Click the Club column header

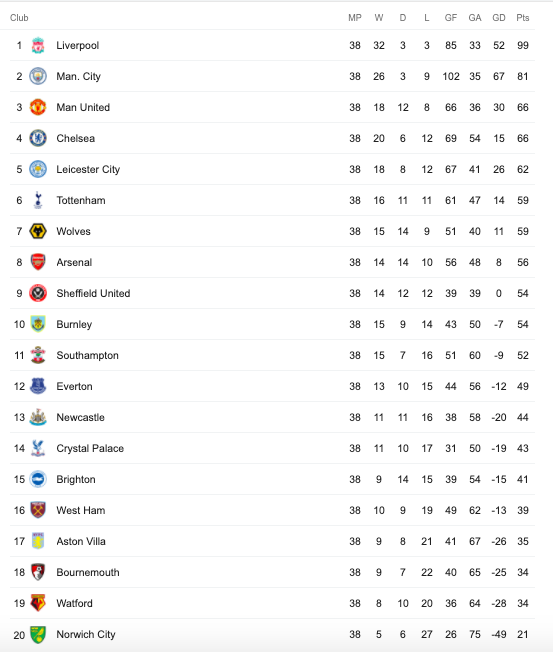click(19, 17)
